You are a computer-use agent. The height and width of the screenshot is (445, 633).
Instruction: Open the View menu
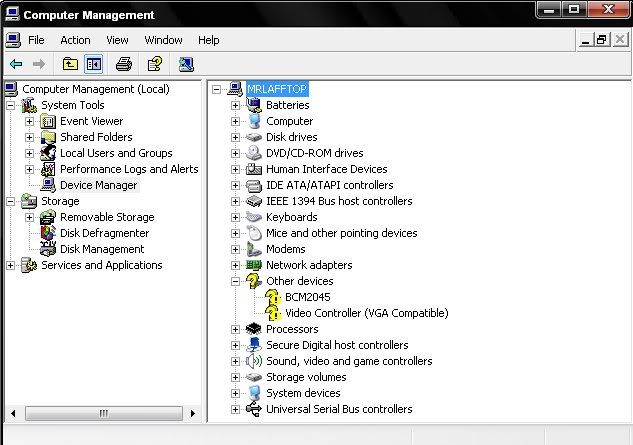(117, 40)
